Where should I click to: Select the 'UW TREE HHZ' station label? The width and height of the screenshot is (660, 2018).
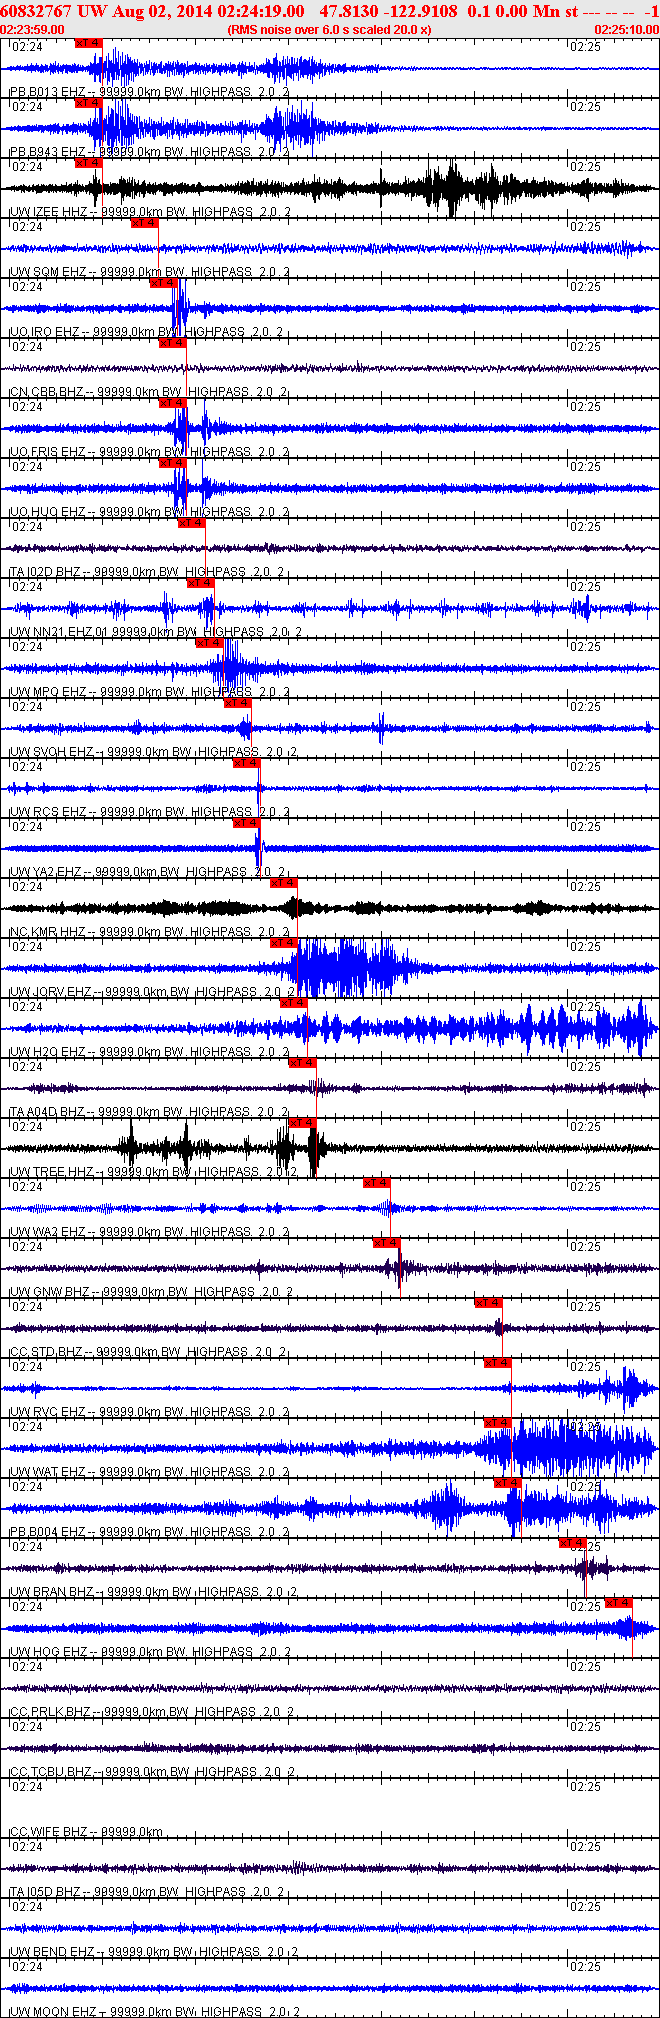coord(52,1172)
